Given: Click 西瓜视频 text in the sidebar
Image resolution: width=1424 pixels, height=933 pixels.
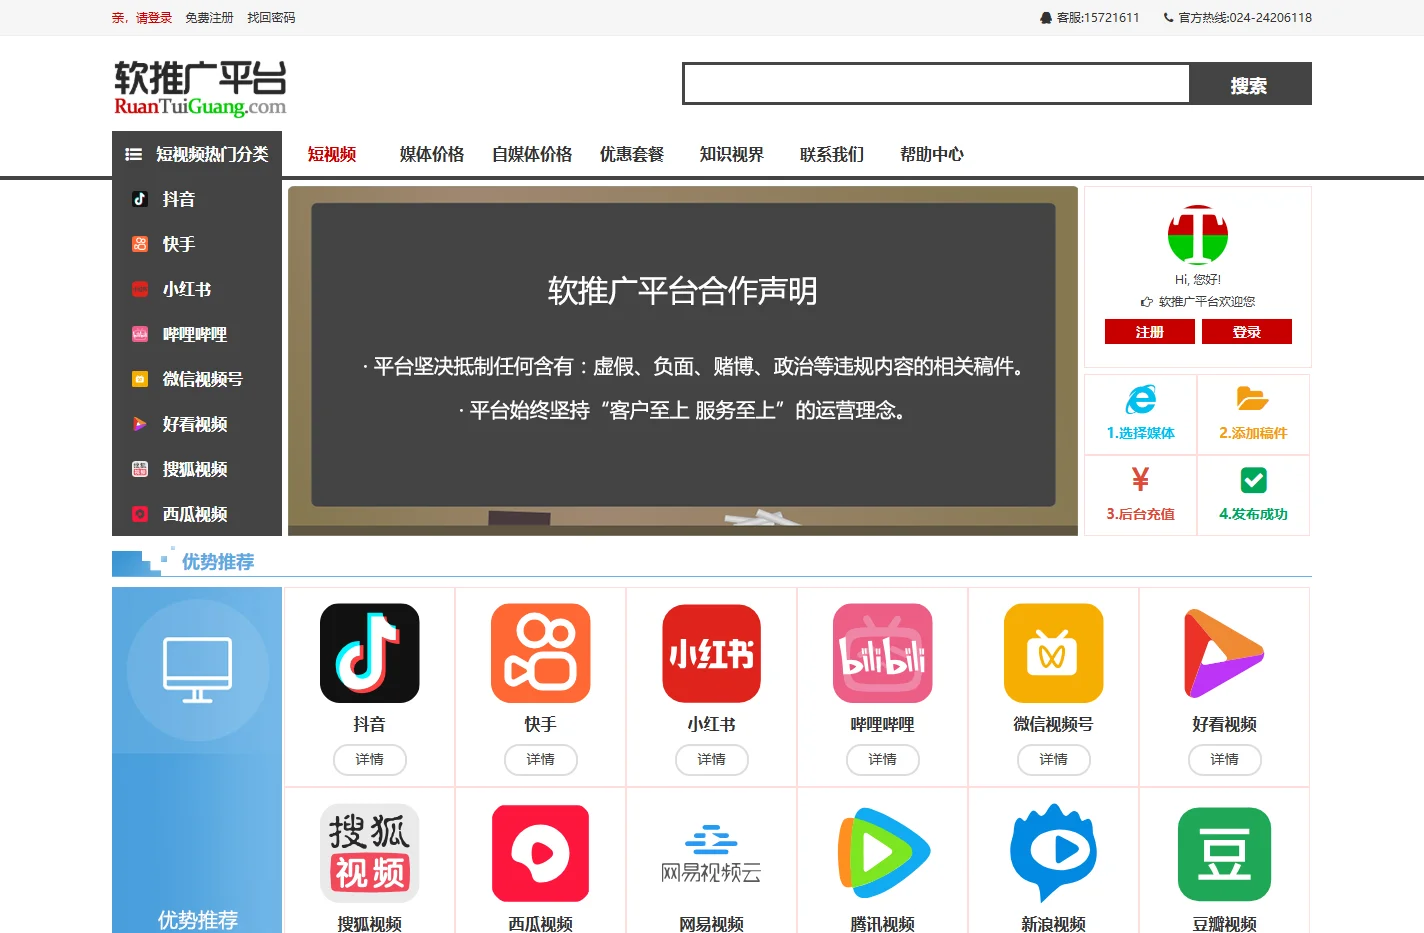Looking at the screenshot, I should pos(195,514).
